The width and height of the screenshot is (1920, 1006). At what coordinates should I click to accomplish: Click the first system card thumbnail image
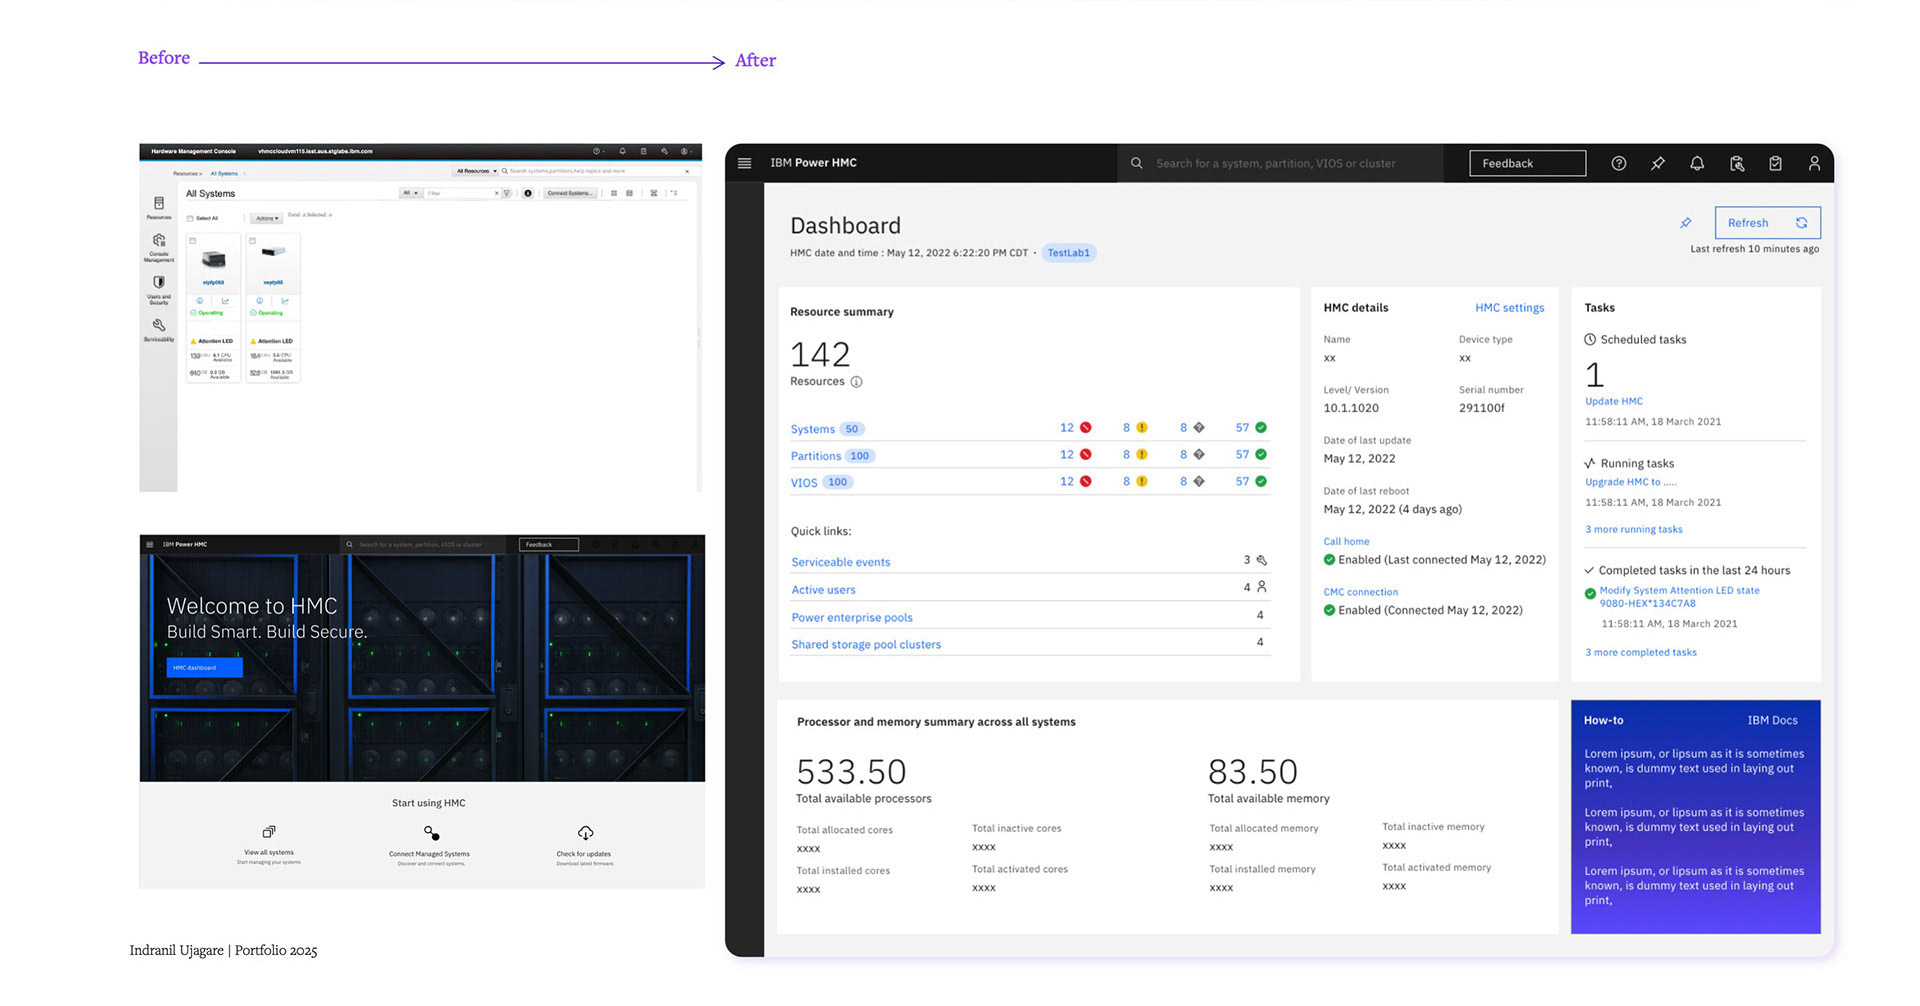tap(213, 259)
